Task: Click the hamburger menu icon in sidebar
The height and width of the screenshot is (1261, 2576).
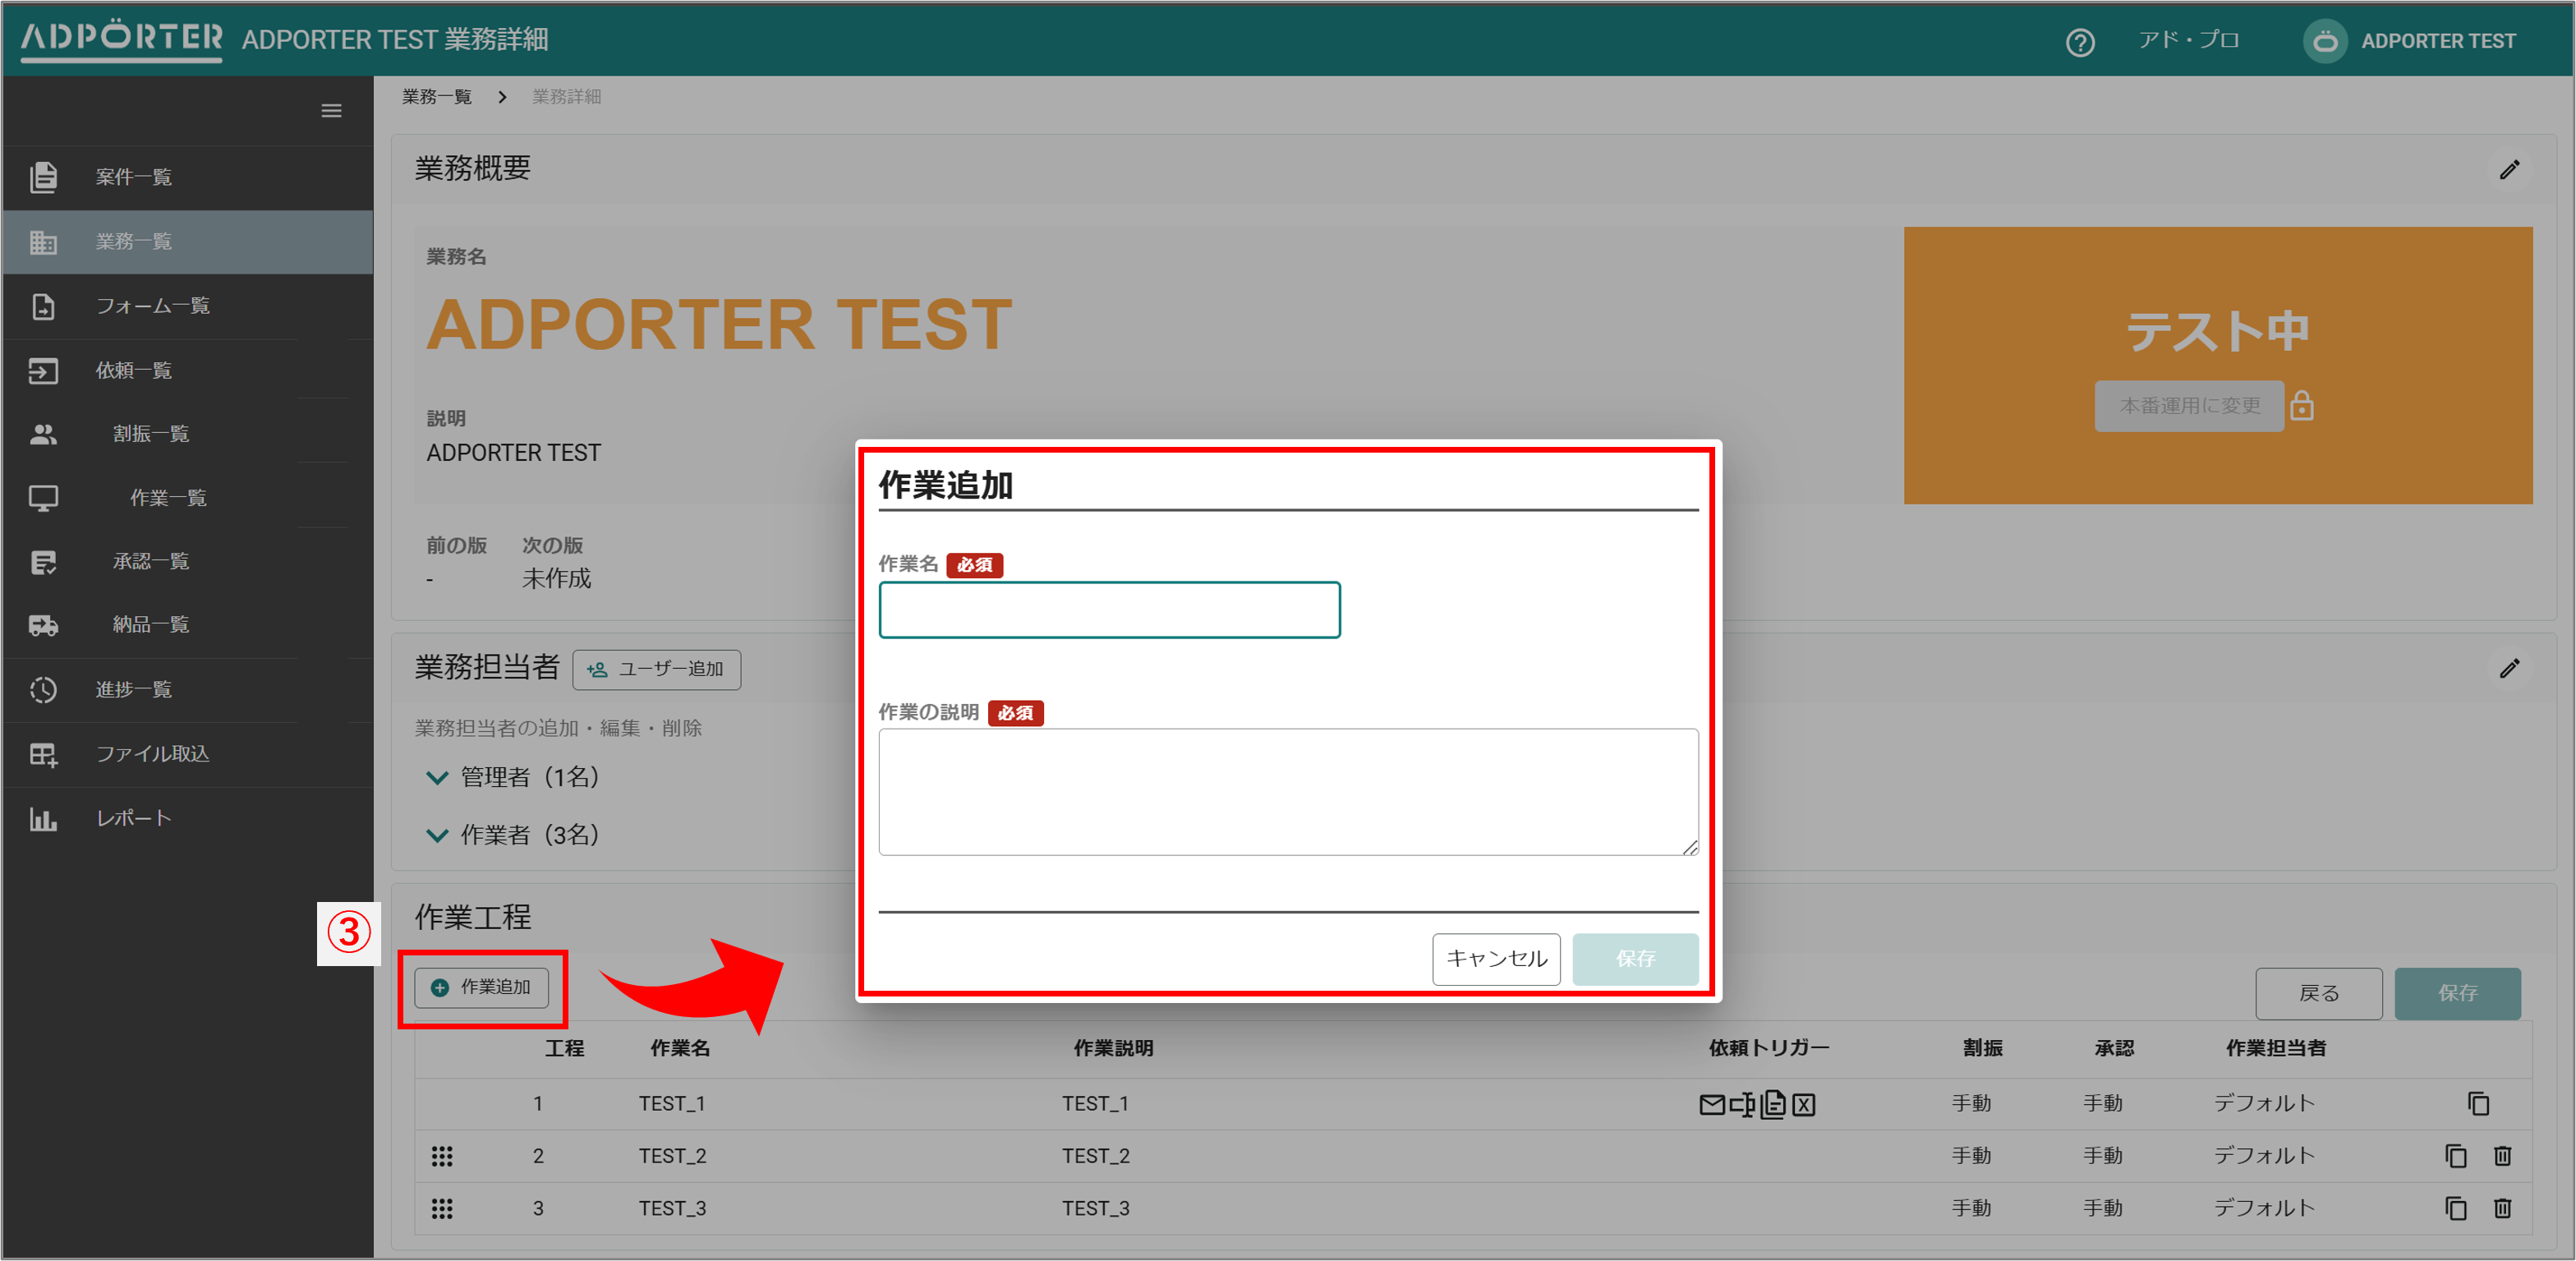Action: pos(331,111)
